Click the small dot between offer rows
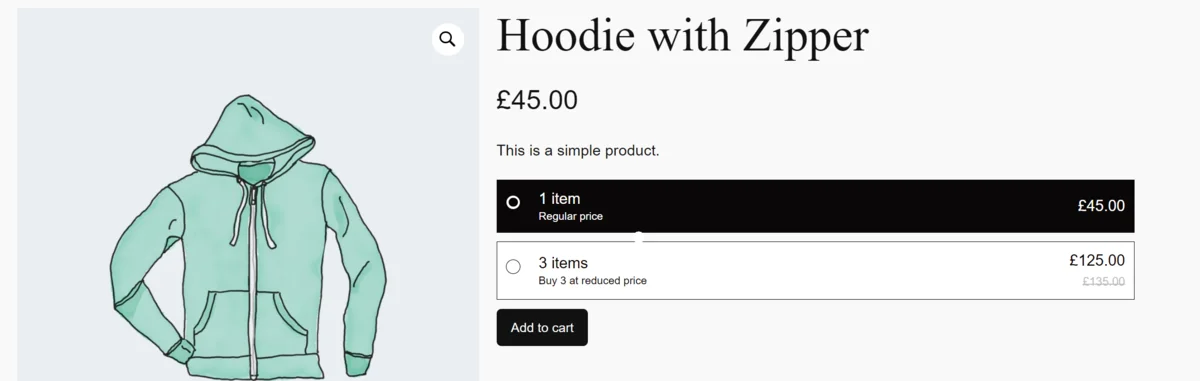The height and width of the screenshot is (381, 1200). pyautogui.click(x=638, y=236)
